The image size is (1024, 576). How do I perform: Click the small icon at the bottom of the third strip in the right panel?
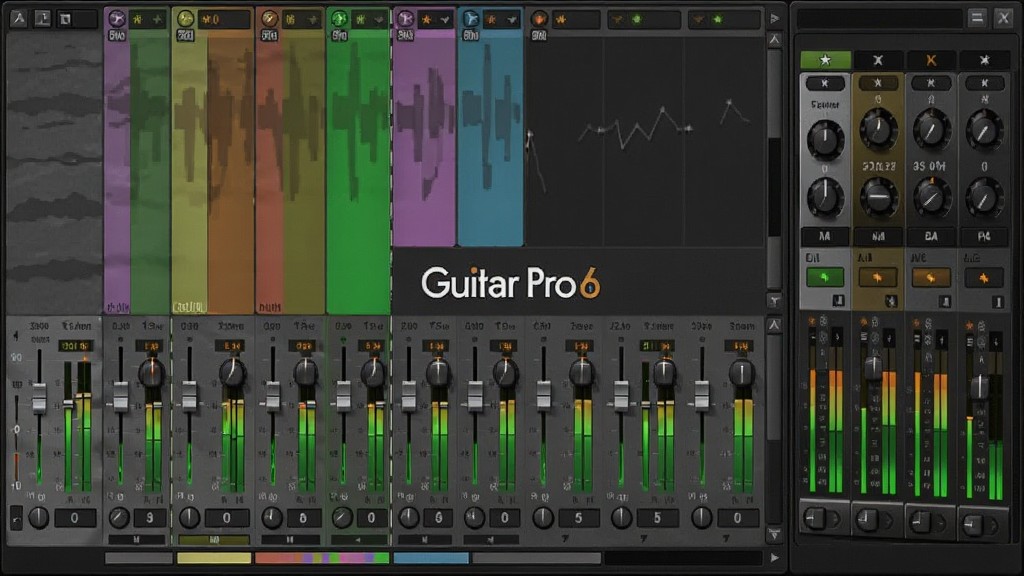coord(944,300)
